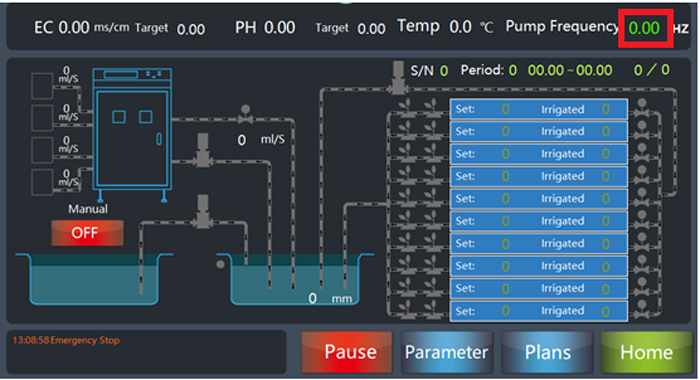Select the first zone Set value
Viewport: 700px width, 380px height.
coord(505,109)
